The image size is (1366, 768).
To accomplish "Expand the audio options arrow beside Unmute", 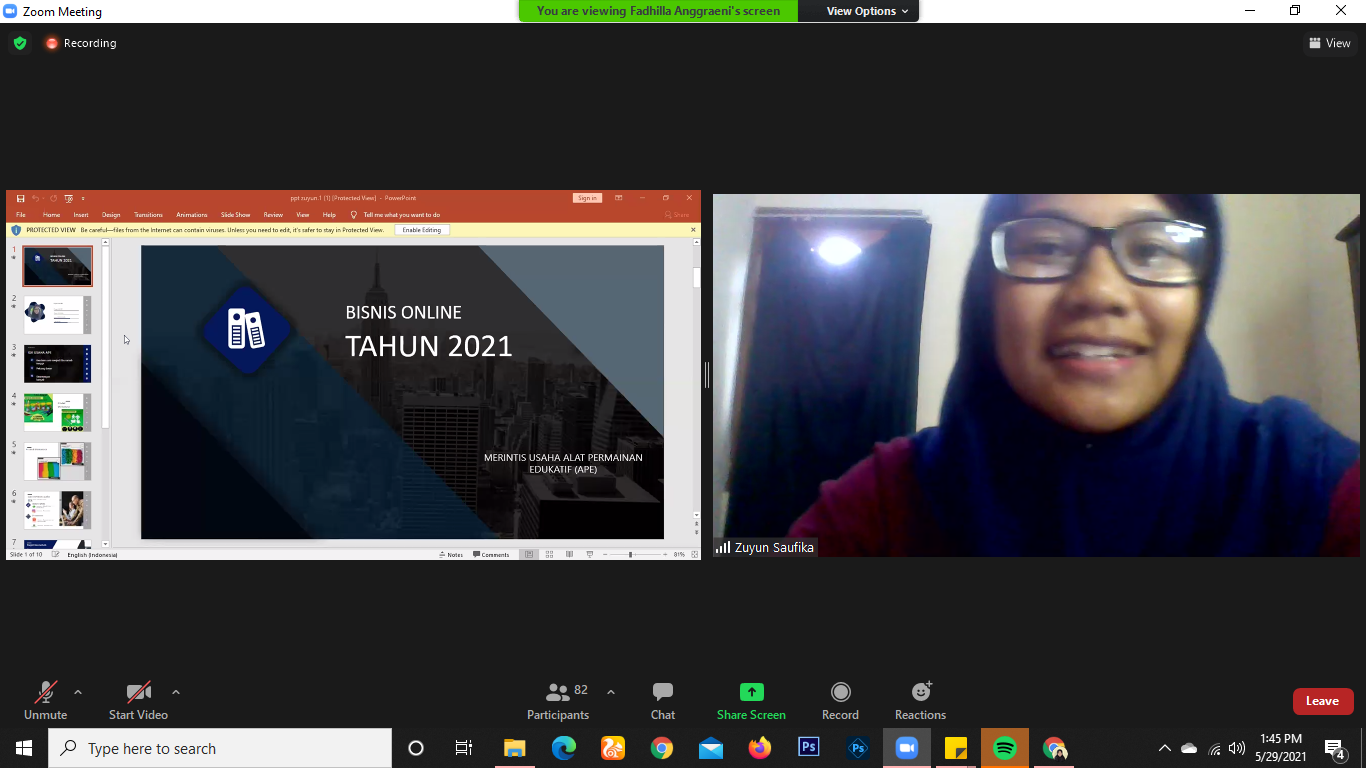I will [78, 692].
